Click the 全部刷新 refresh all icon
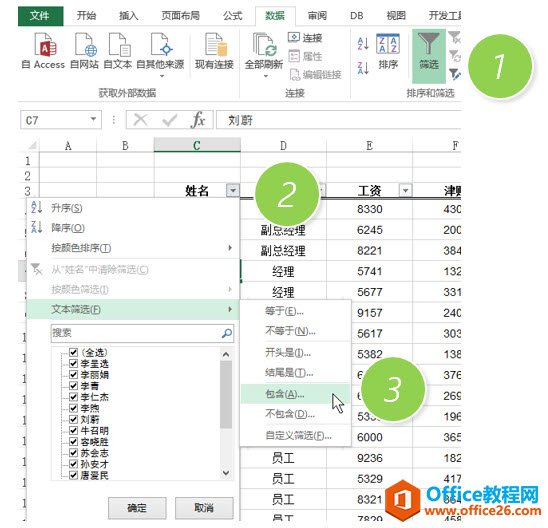This screenshot has height=528, width=548. click(264, 45)
